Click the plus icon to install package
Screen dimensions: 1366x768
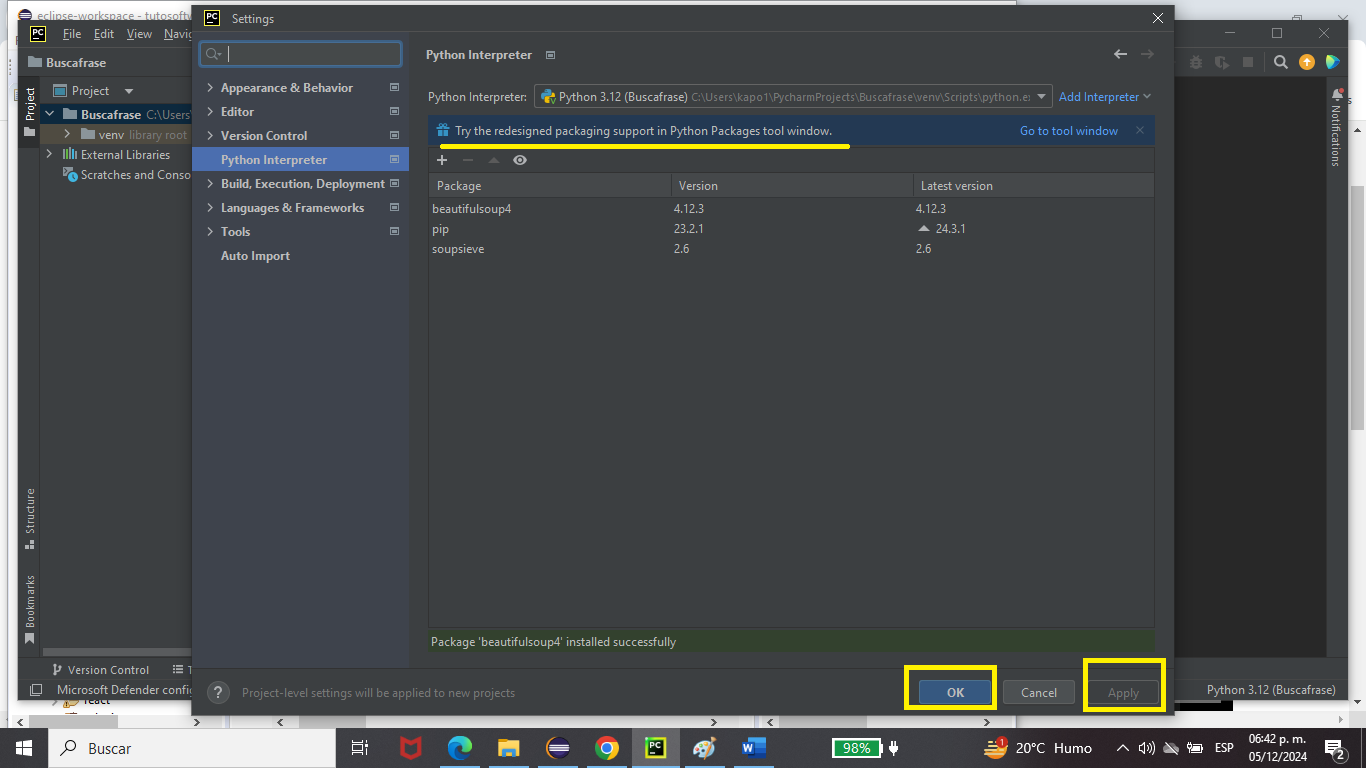coord(442,160)
